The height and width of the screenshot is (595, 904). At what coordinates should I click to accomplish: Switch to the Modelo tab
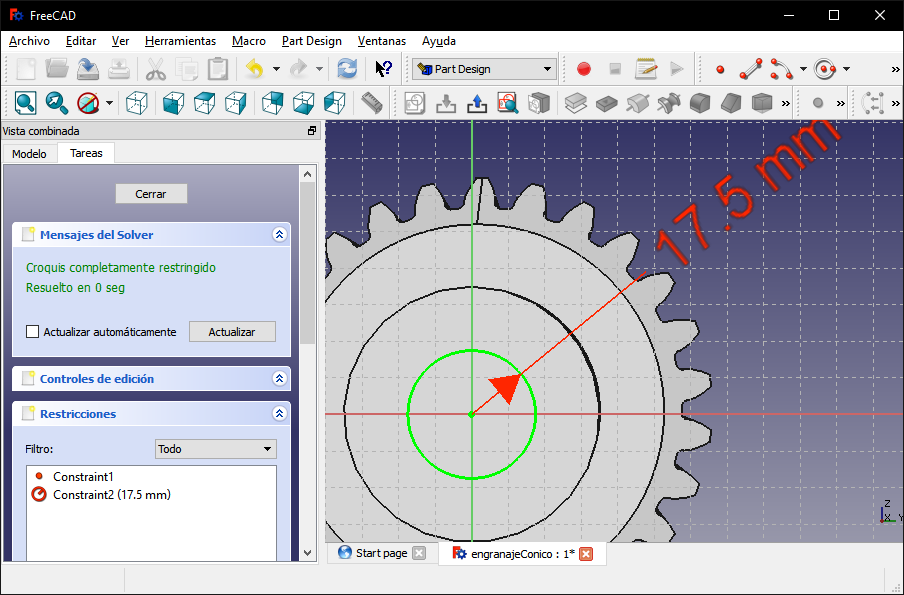[29, 154]
